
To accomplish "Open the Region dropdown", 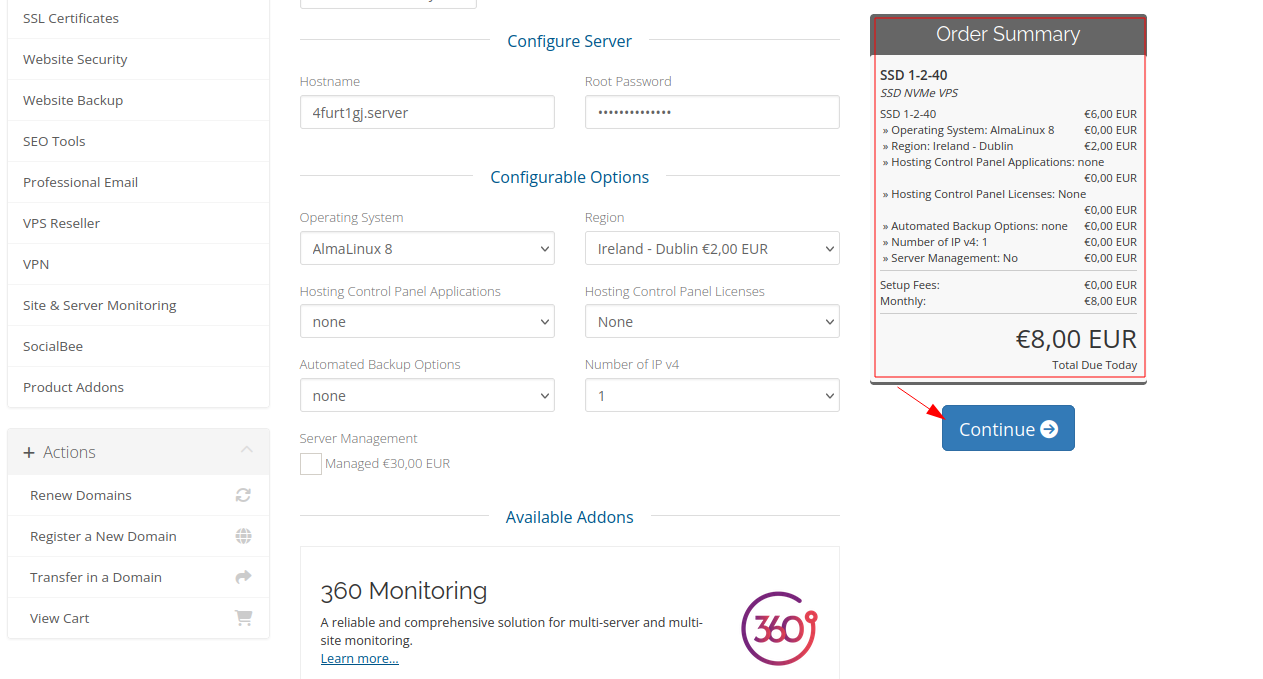I will (712, 249).
